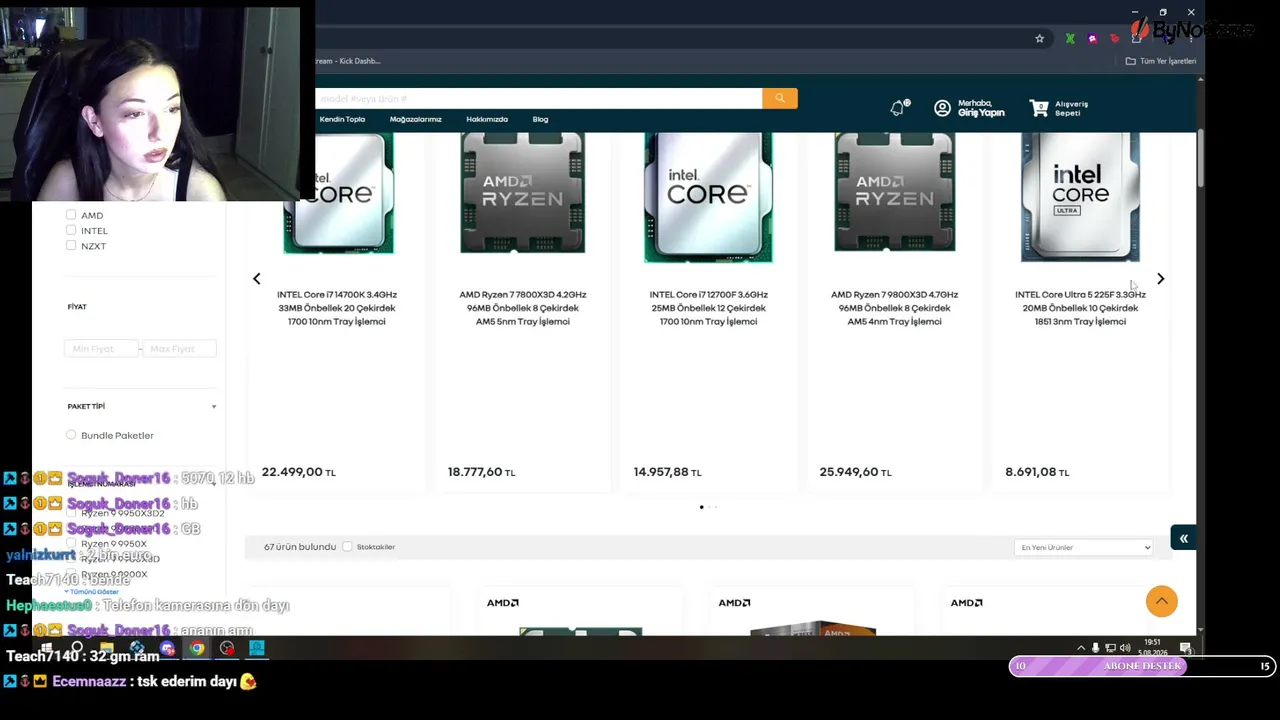Open INTEL Core i7 14700K product title
Screen dimensions: 1280x720
click(337, 308)
